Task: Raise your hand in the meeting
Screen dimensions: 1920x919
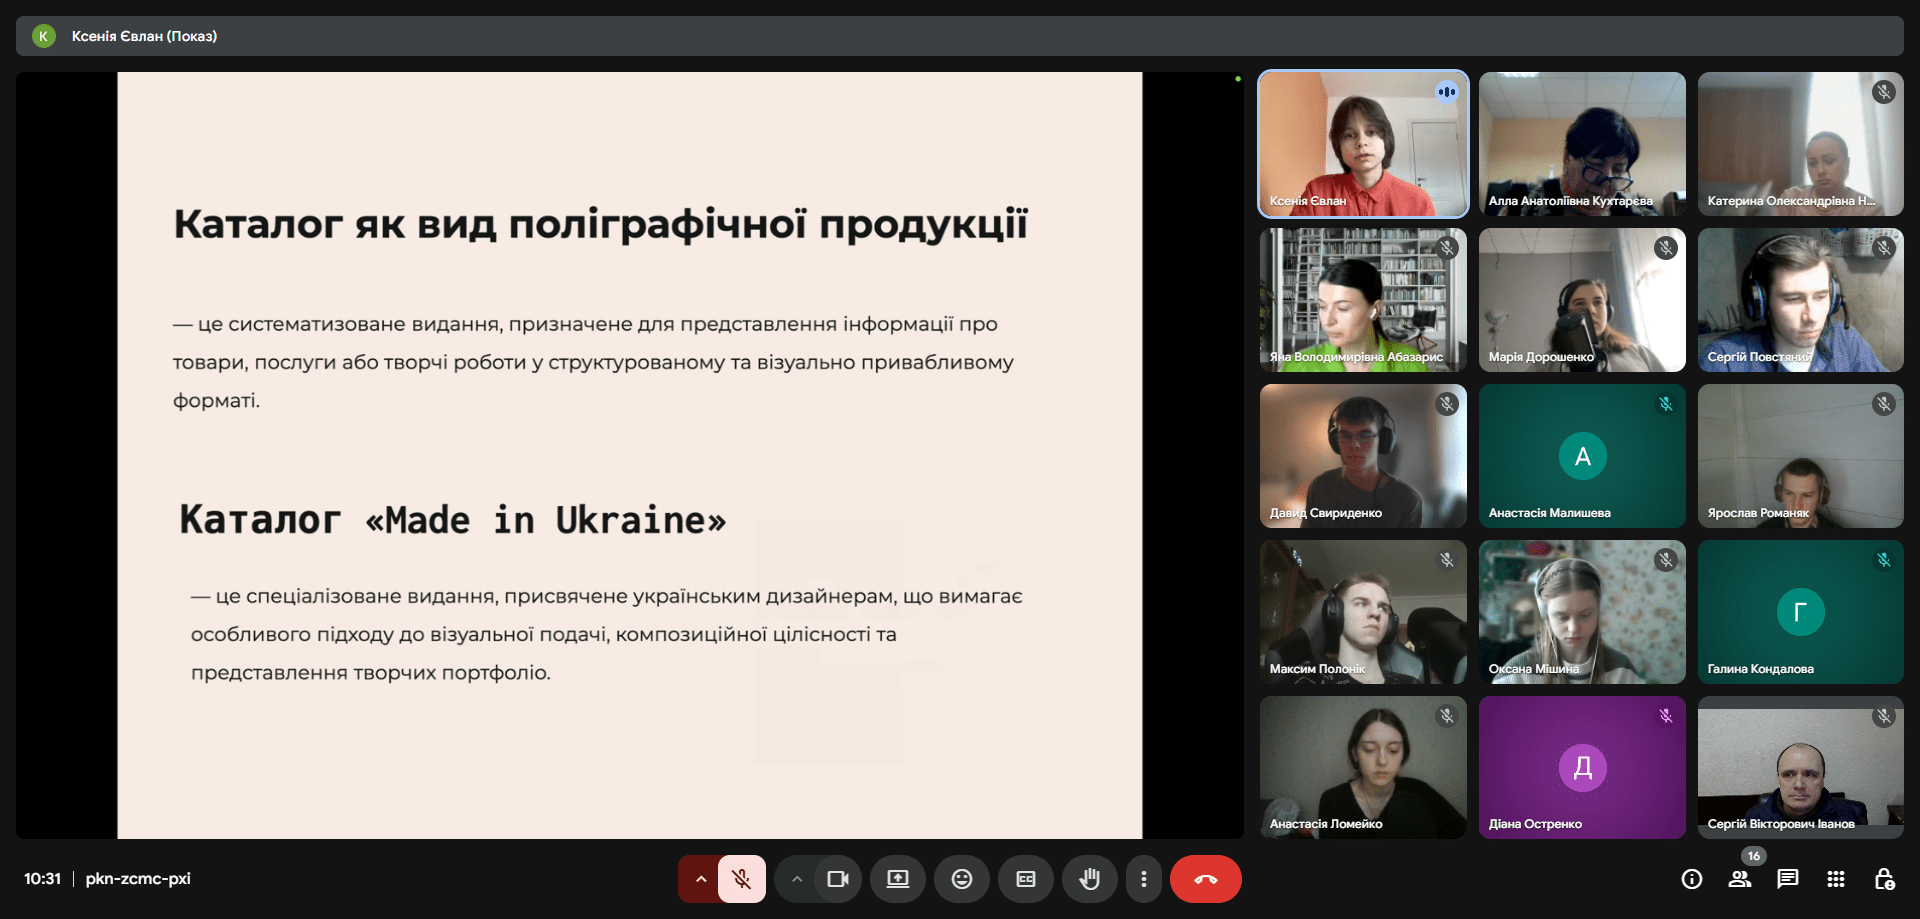Action: 1089,879
